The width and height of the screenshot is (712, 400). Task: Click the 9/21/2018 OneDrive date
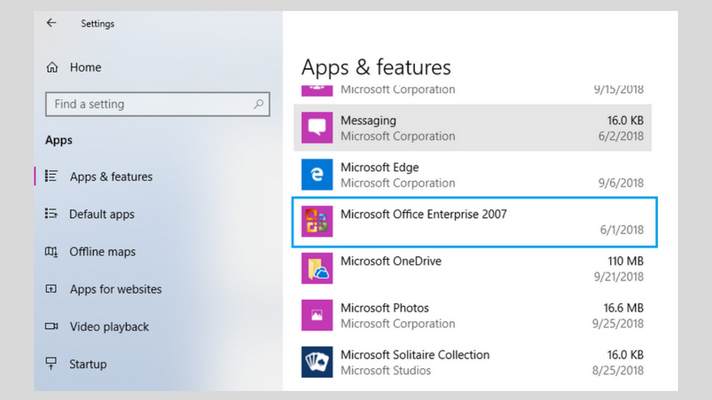(618, 277)
